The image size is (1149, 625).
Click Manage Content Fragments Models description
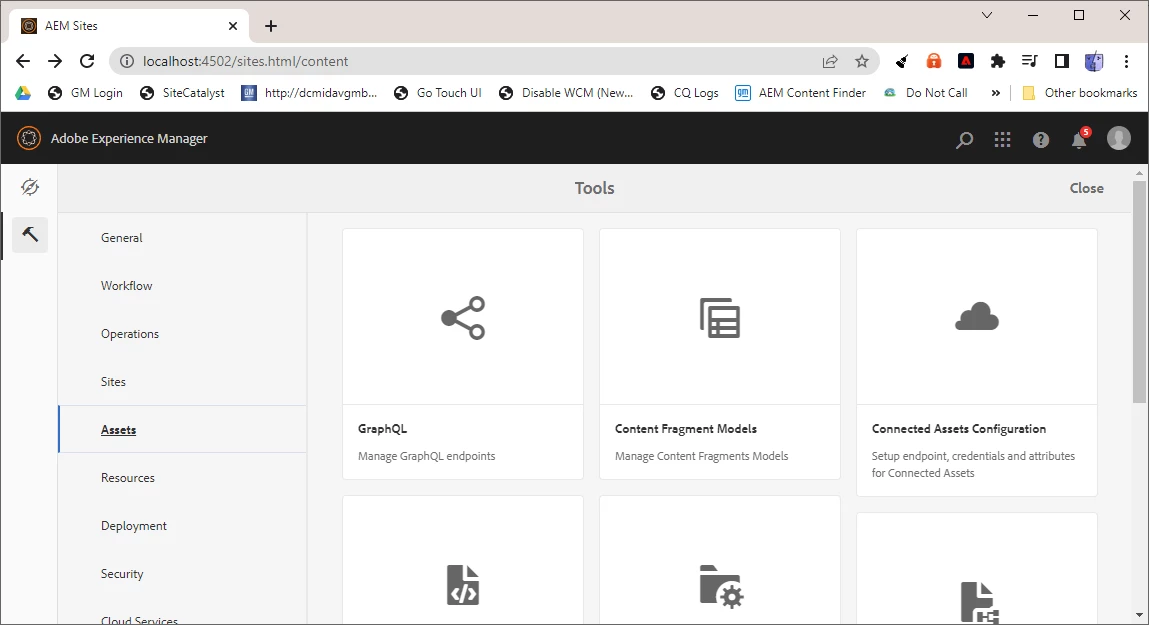tap(701, 456)
